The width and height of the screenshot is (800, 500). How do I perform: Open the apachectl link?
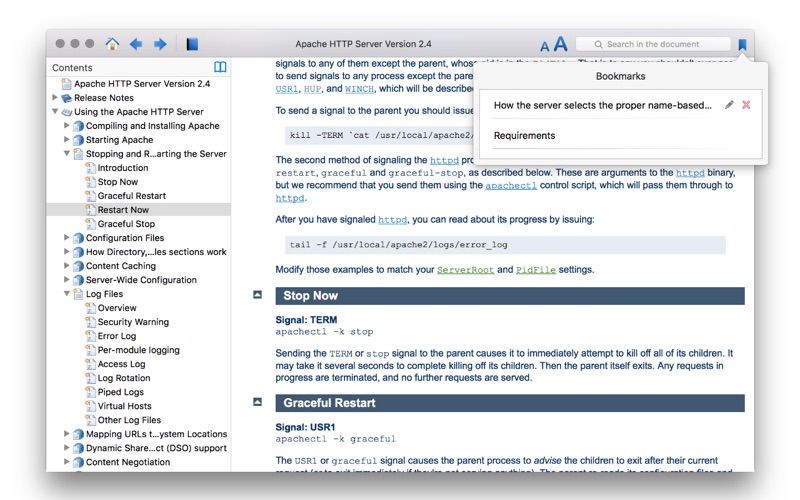[x=511, y=186]
